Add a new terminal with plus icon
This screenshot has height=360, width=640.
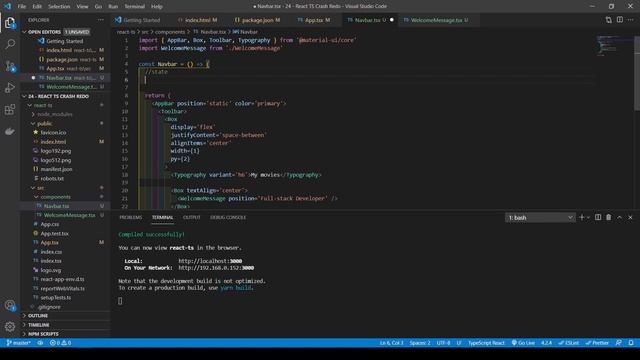582,218
